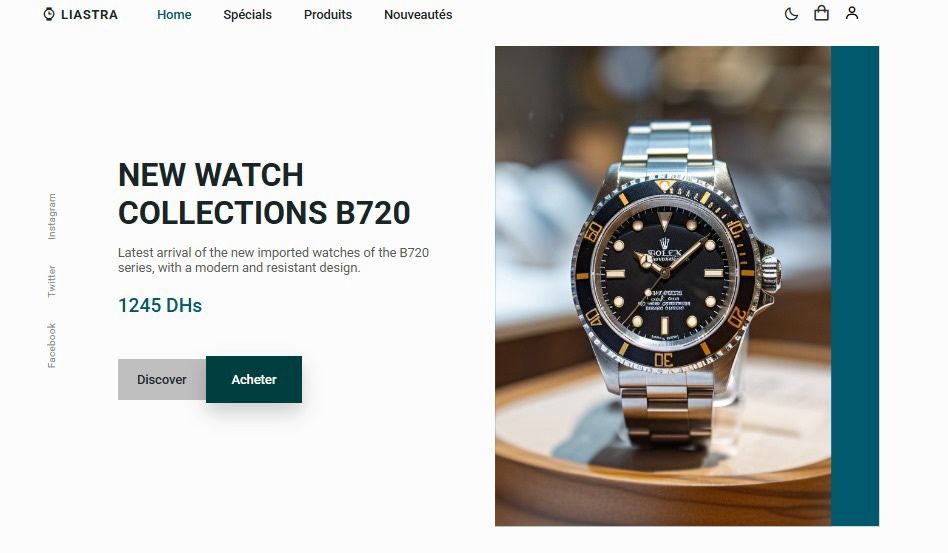The image size is (948, 553).
Task: Click the black watch dial in photo
Action: 664,273
